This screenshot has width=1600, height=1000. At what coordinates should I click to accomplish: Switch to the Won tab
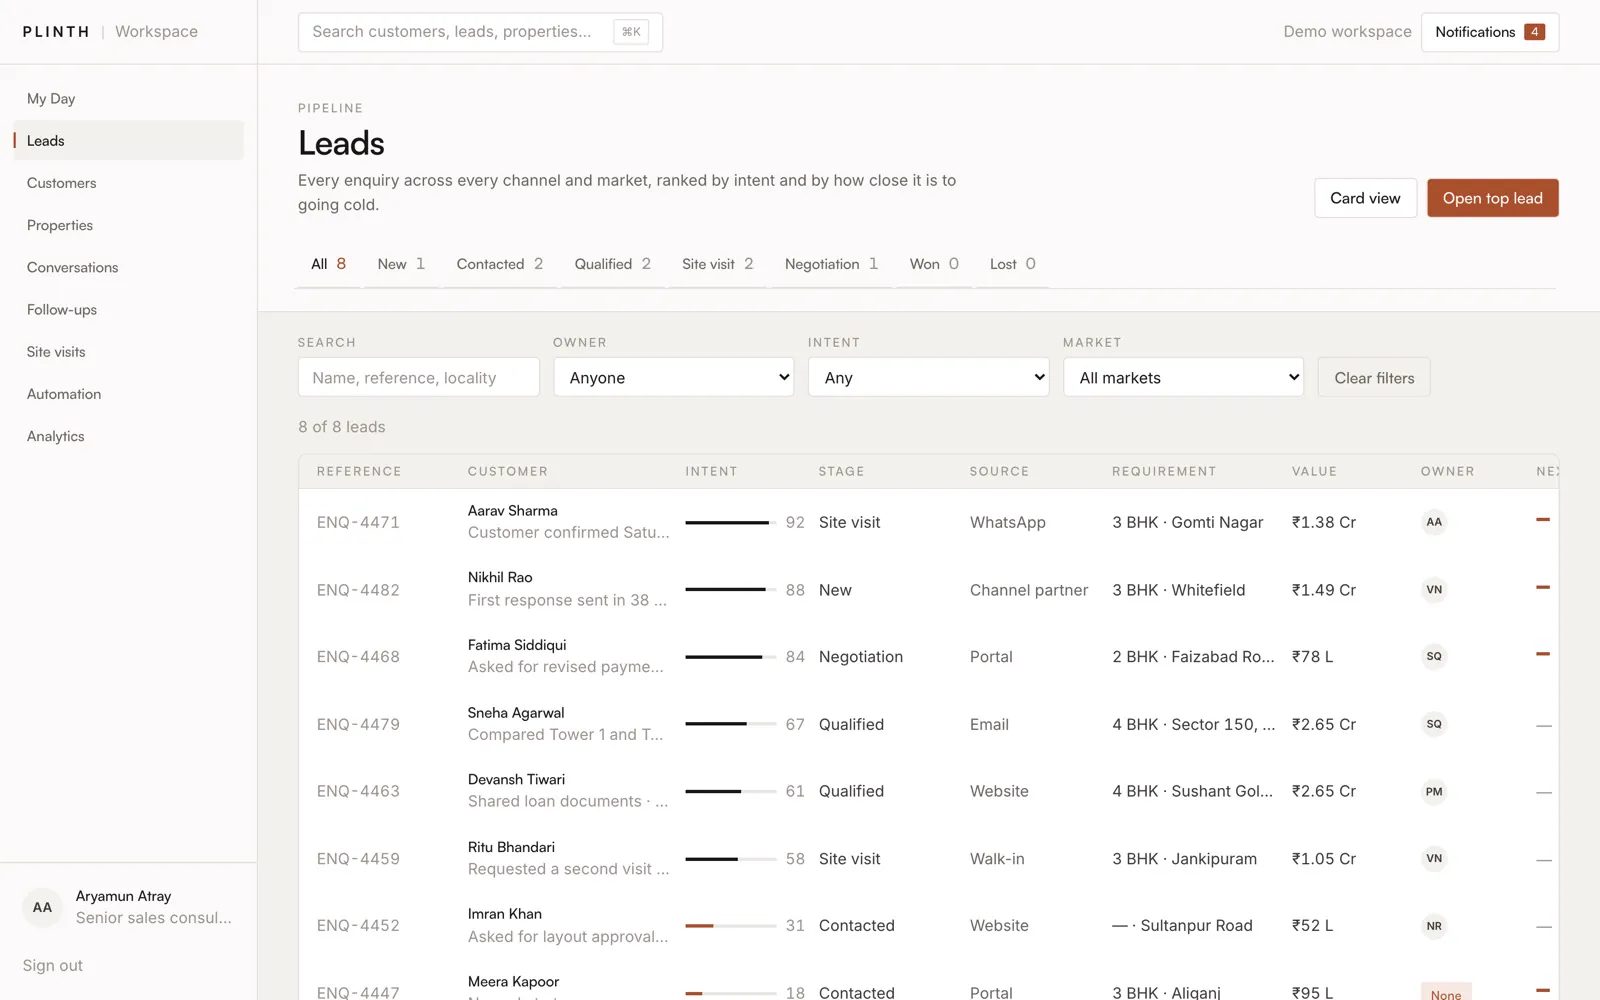point(934,264)
